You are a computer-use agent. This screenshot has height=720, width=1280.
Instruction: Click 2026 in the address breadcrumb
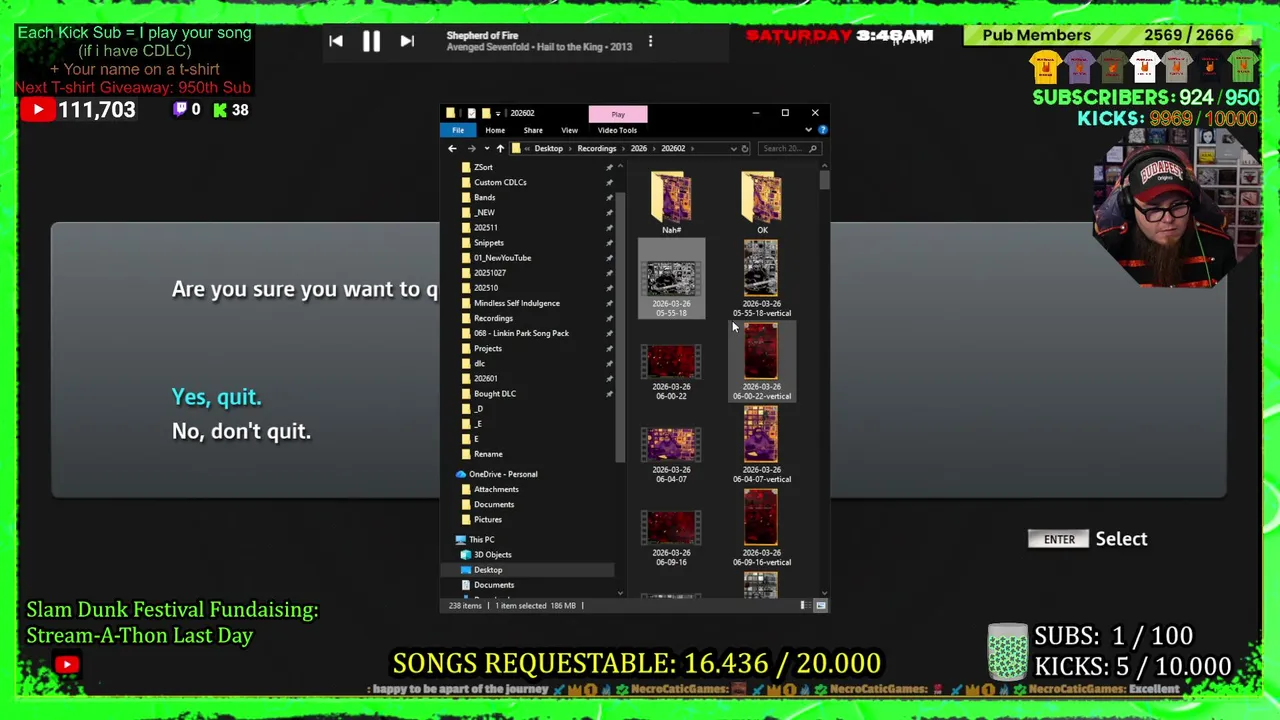pos(638,148)
